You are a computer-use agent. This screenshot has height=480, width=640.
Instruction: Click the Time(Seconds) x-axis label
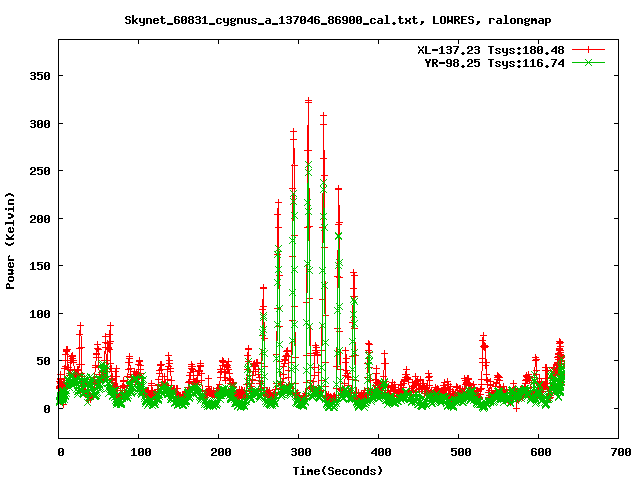coord(338,471)
